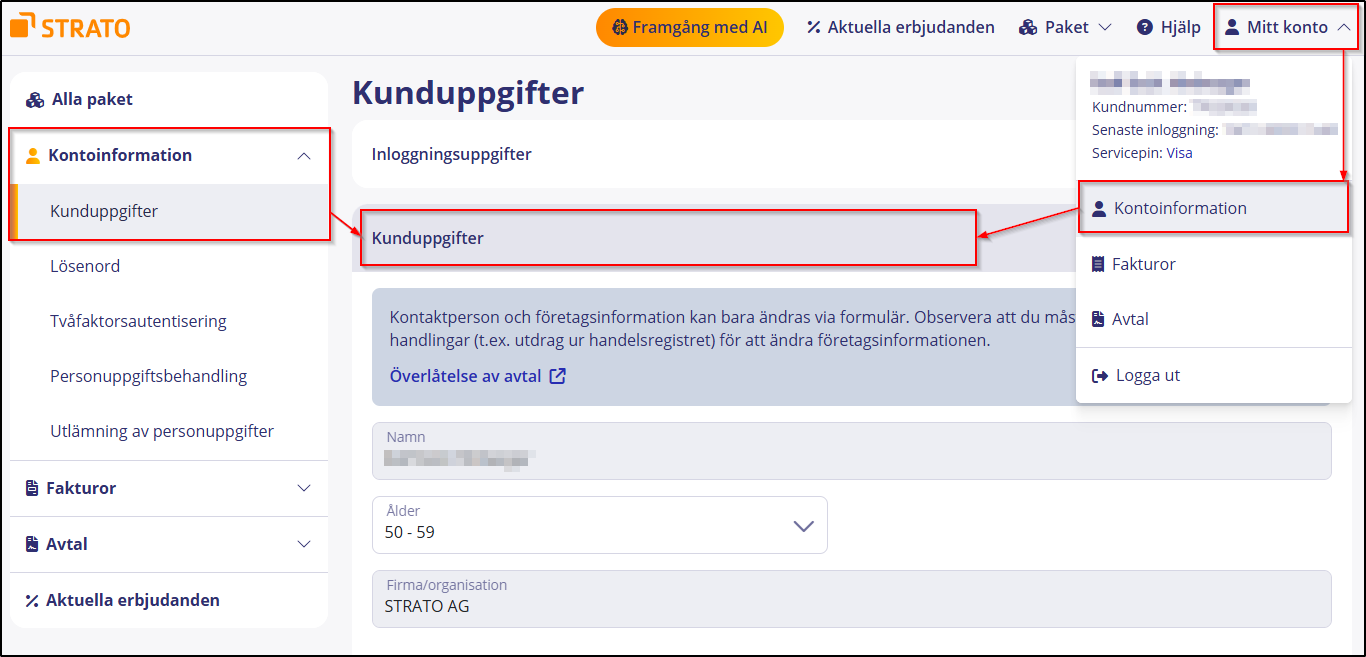The height and width of the screenshot is (657, 1366).
Task: Click the Logga ut exit icon in account menu
Action: [1100, 375]
